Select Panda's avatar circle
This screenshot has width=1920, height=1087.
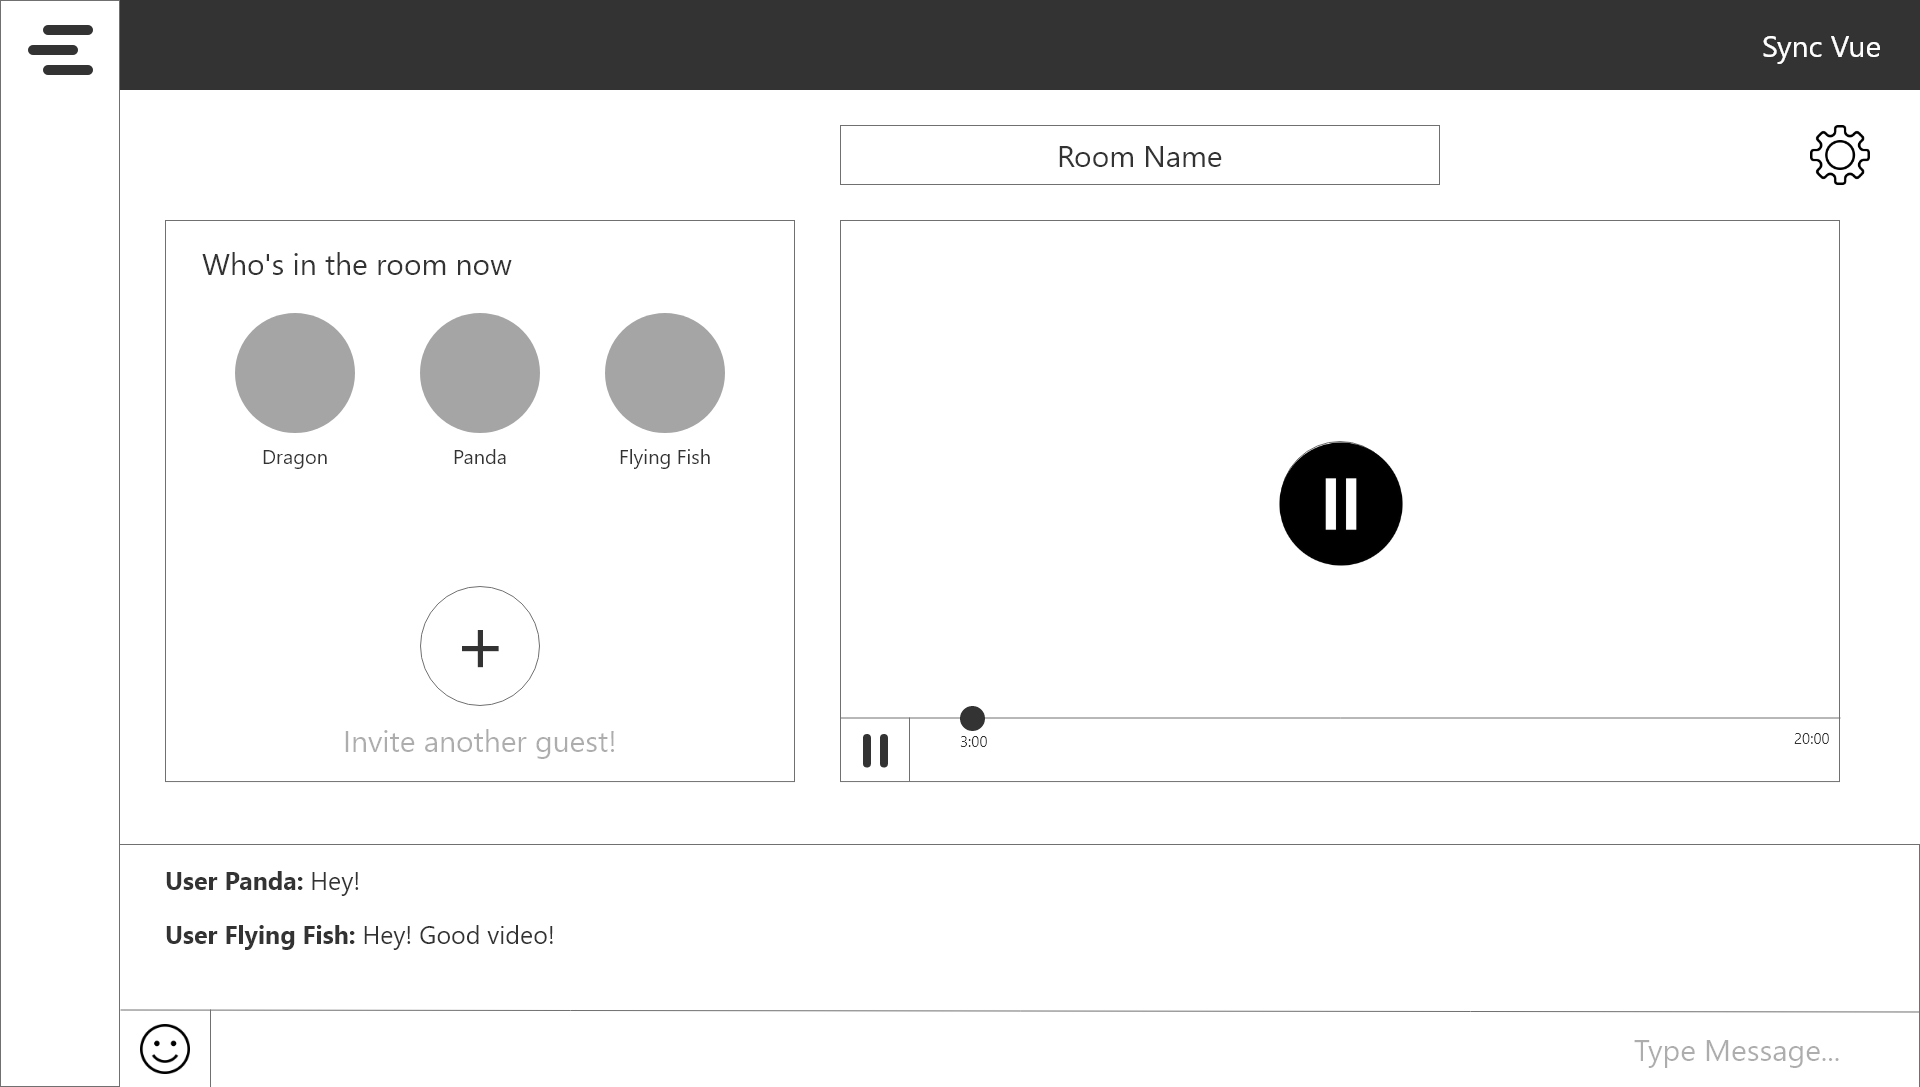(x=480, y=373)
